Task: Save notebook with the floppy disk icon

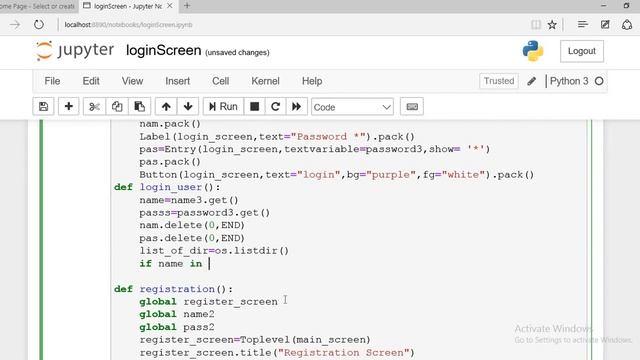Action: 43,107
